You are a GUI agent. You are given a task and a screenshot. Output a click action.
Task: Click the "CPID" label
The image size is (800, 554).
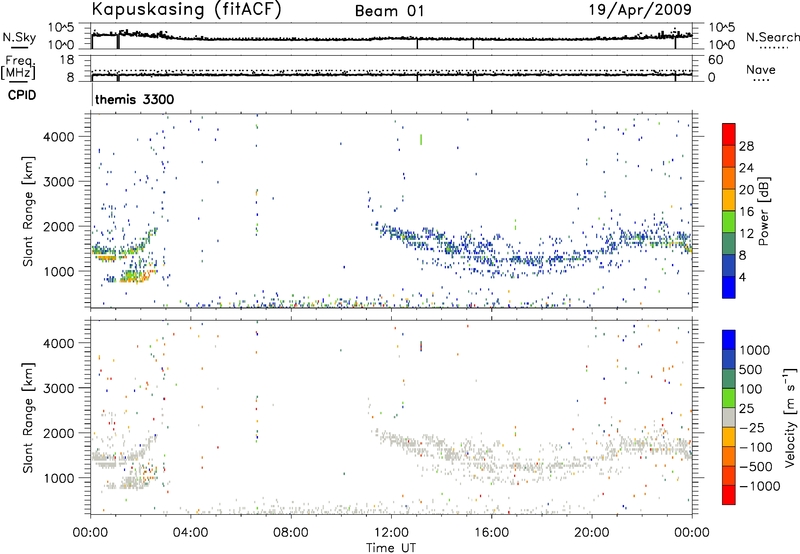coord(22,95)
